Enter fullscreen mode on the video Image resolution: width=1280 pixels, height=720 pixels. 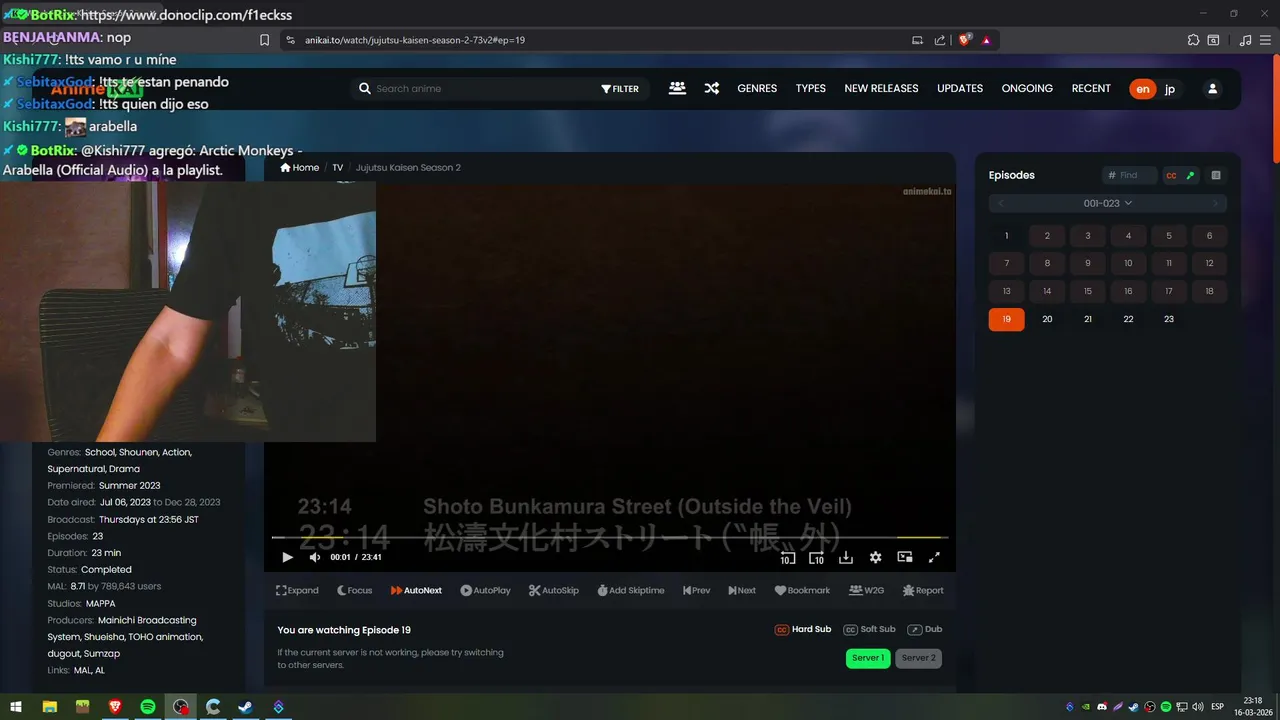935,557
